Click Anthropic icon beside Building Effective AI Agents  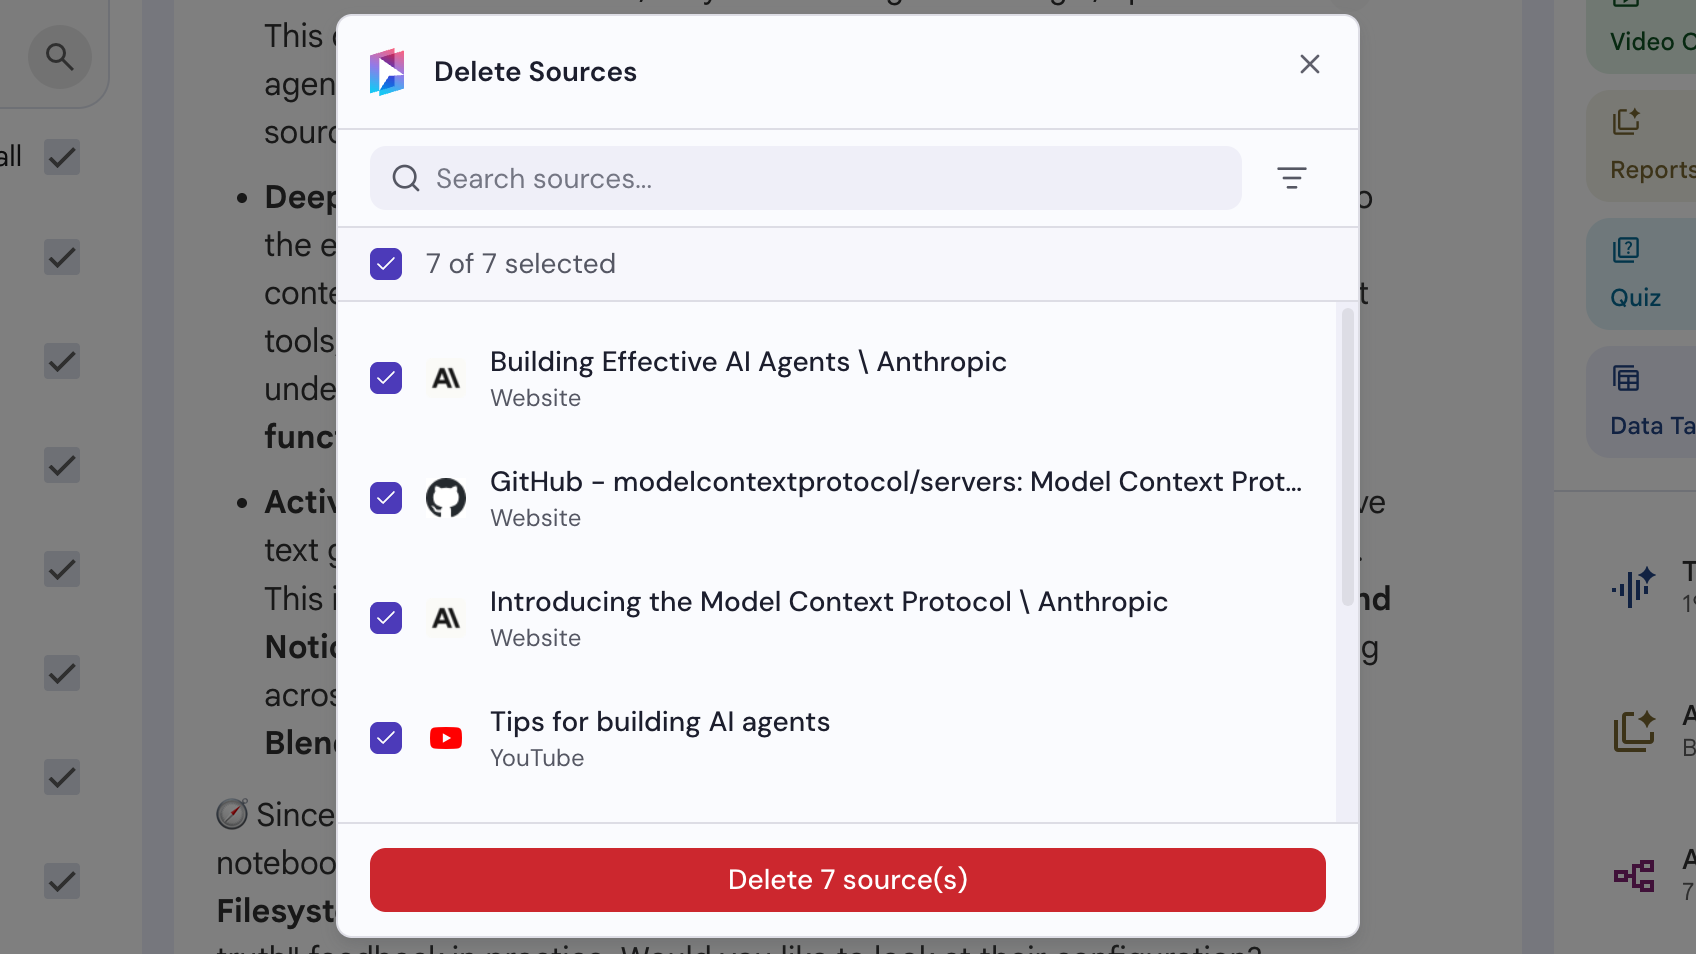tap(446, 378)
